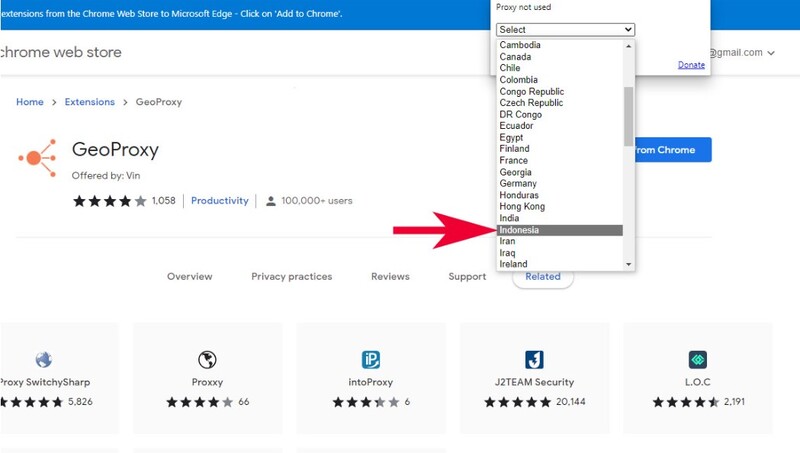Select Iraq from the country list
Image resolution: width=800 pixels, height=453 pixels.
click(560, 253)
